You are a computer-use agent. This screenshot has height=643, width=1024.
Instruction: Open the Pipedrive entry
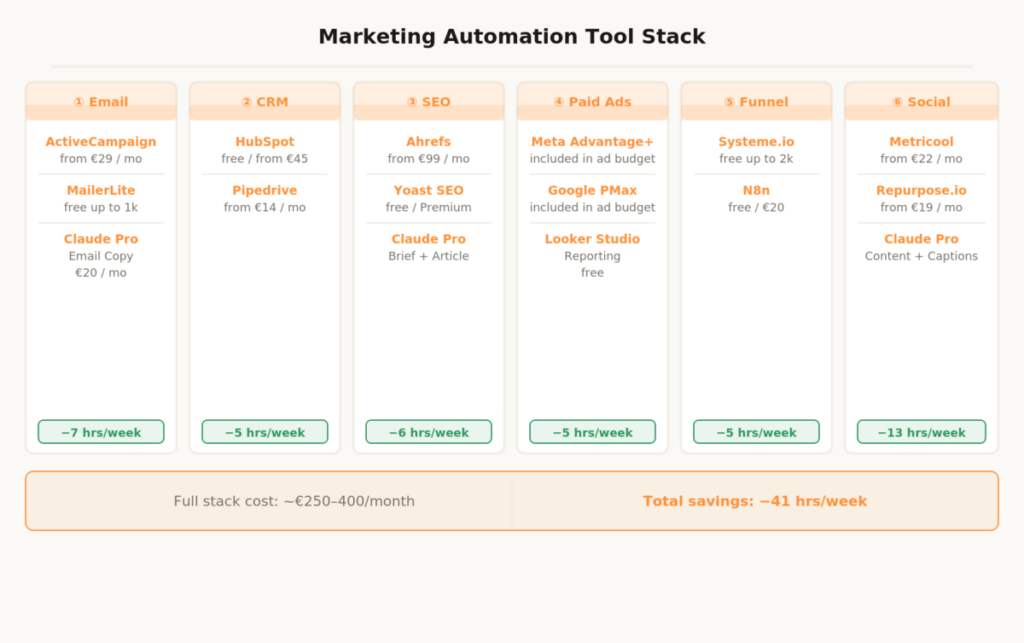265,190
